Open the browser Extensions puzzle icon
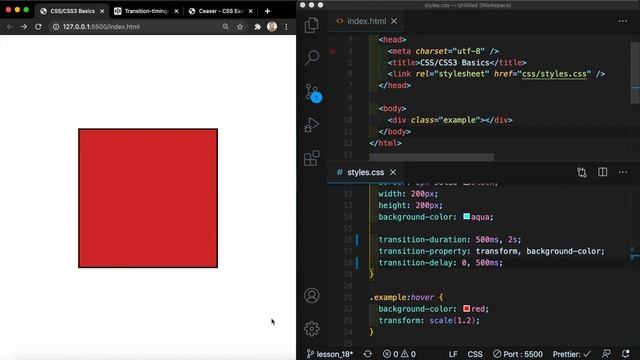 coord(258,27)
